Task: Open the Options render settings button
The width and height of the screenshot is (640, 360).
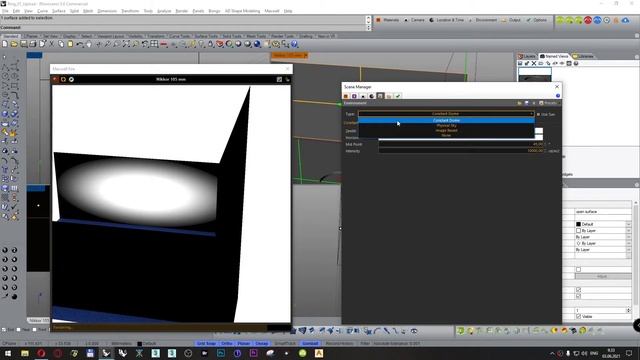Action: [x=537, y=20]
